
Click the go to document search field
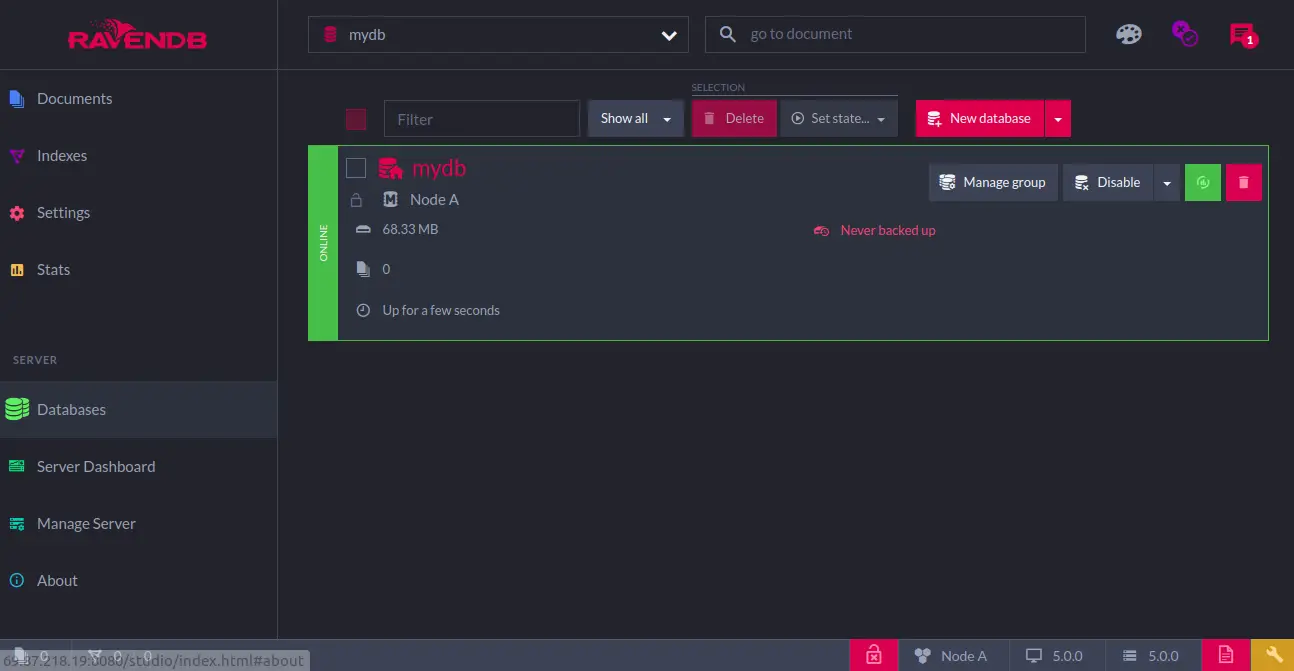tap(895, 34)
